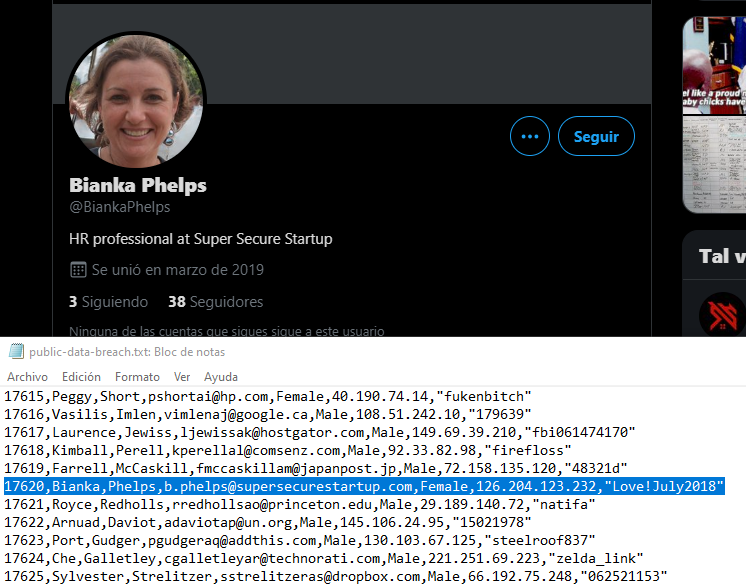Click the Sylvester Strelitzer record line

pos(336,576)
